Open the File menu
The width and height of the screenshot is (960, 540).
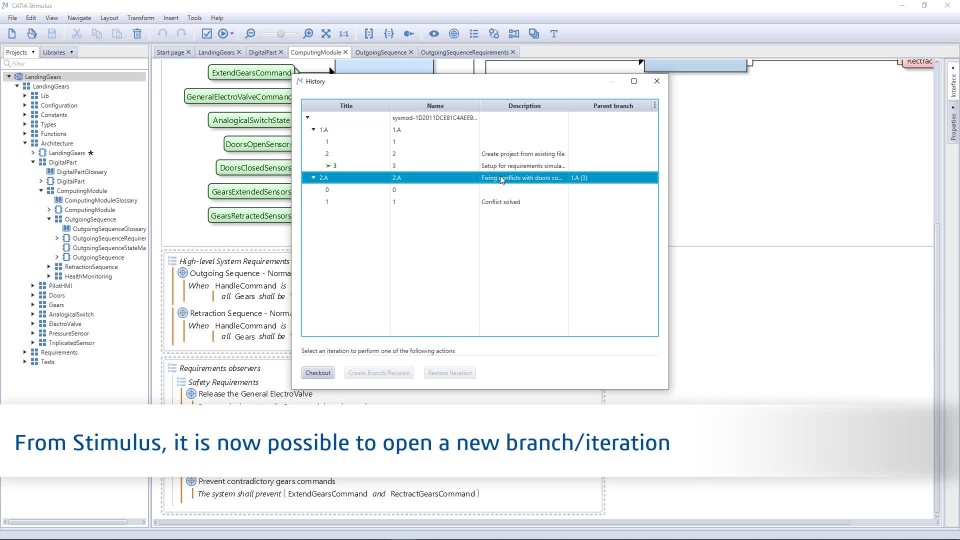12,18
